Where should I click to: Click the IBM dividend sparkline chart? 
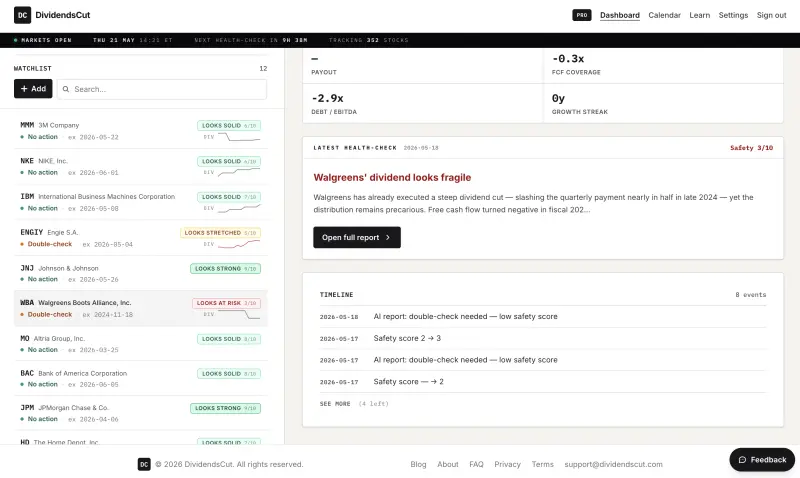(x=239, y=208)
